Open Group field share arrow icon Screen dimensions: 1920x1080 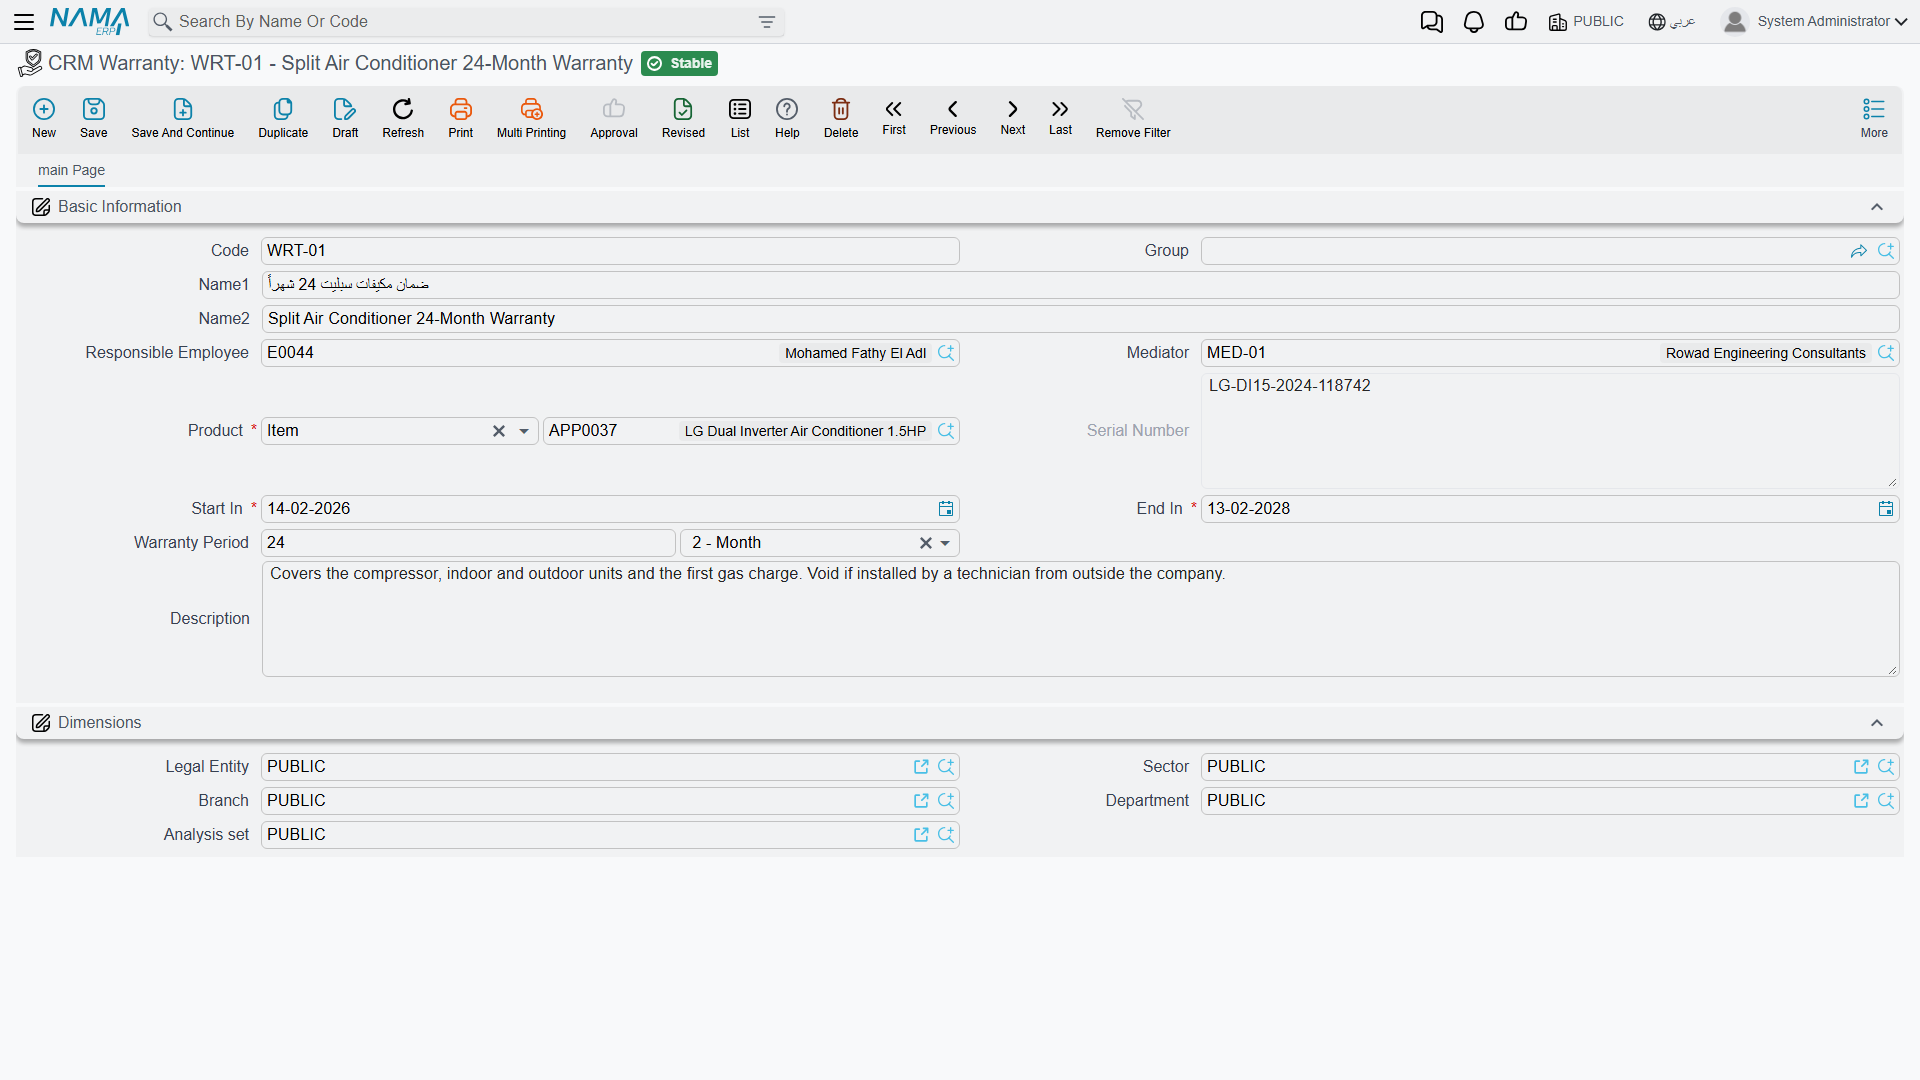click(1859, 251)
